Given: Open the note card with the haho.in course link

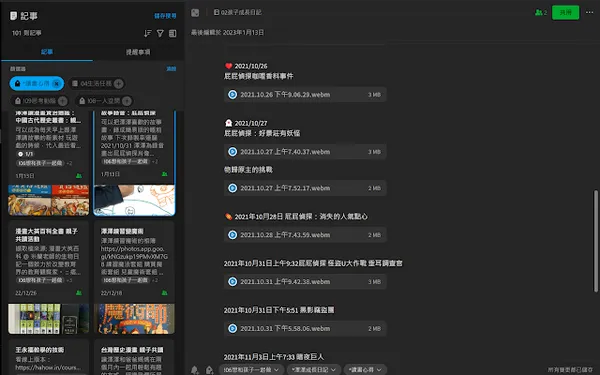Looking at the screenshot, I should click(x=49, y=357).
